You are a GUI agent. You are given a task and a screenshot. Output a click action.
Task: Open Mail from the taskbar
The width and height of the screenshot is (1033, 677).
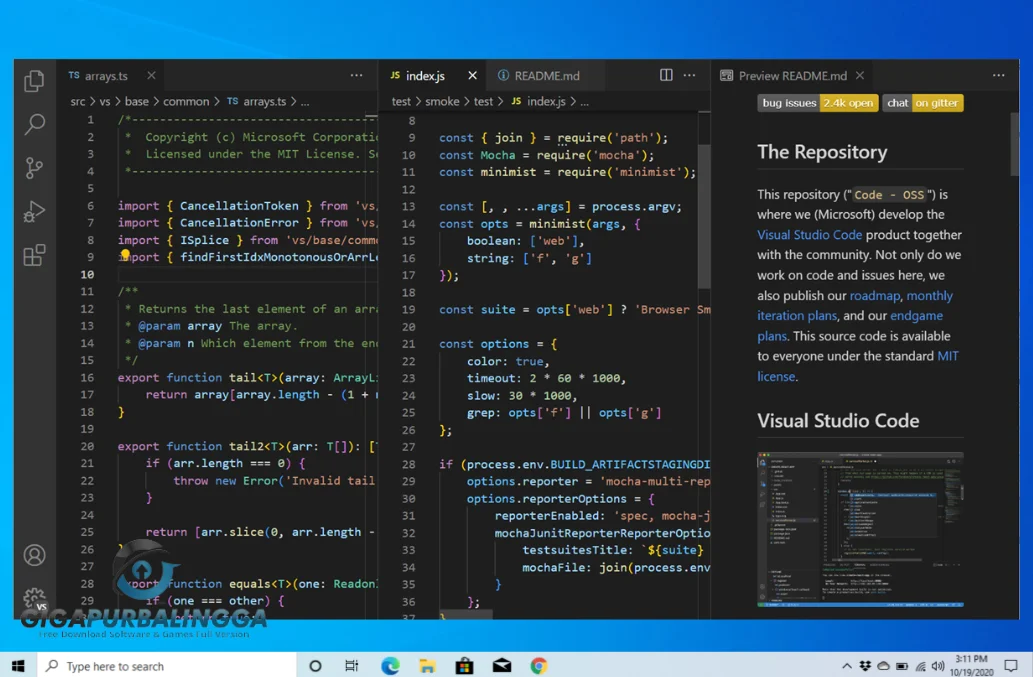(501, 666)
